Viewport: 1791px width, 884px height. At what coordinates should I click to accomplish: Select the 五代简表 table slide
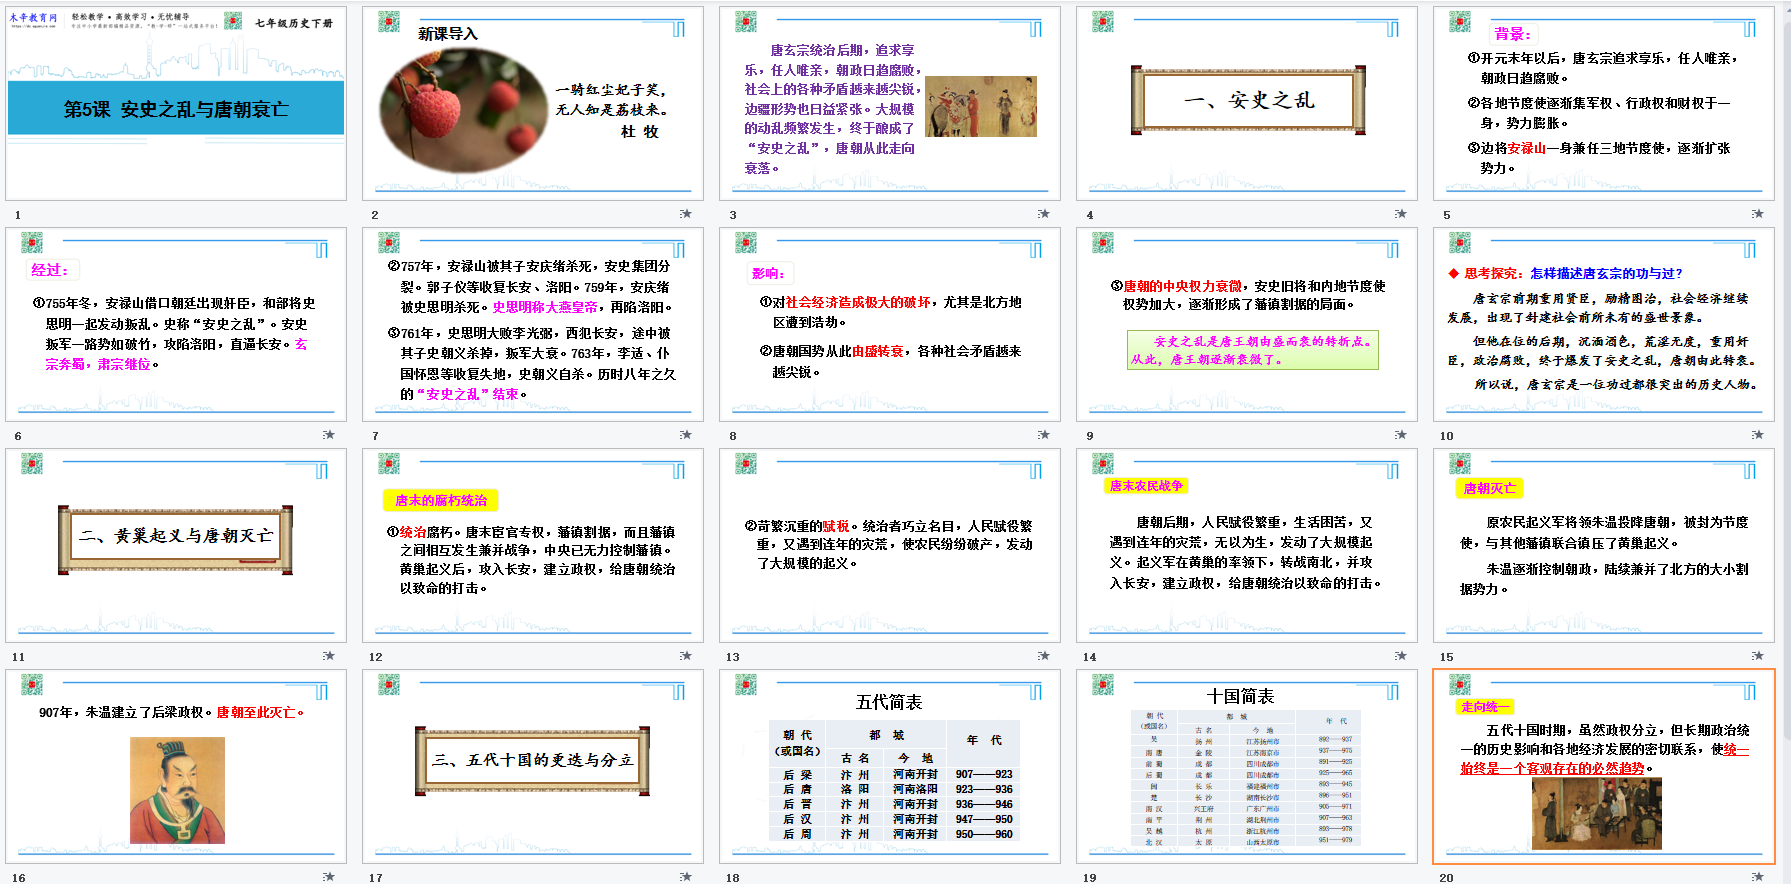(x=890, y=767)
